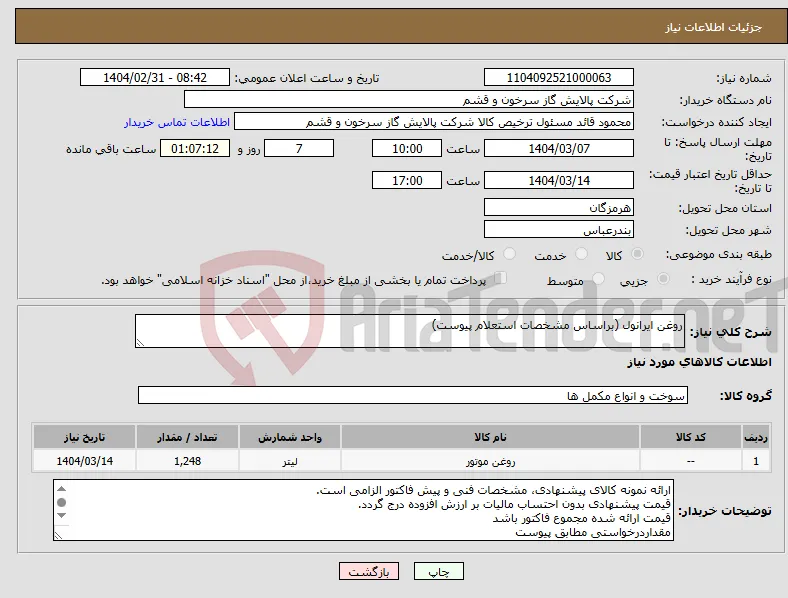Click the ردیف column header
Screen dimensions: 788x598
756,437
